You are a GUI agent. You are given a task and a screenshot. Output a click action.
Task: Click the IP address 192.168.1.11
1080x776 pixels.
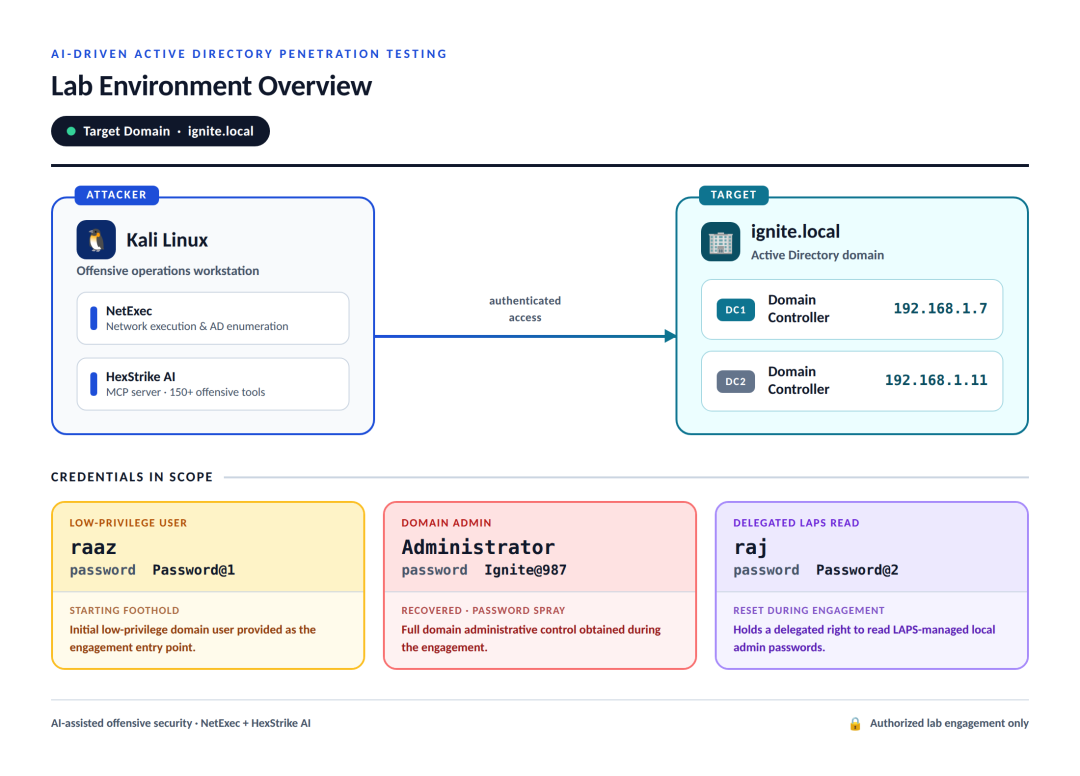[x=936, y=380]
